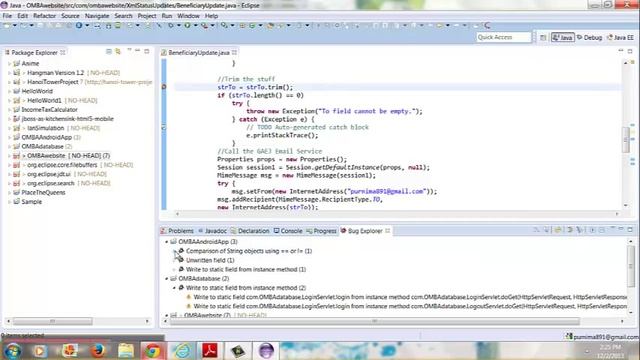640x360 pixels.
Task: Open the dropdown next to the Run icon
Action: point(196,25)
